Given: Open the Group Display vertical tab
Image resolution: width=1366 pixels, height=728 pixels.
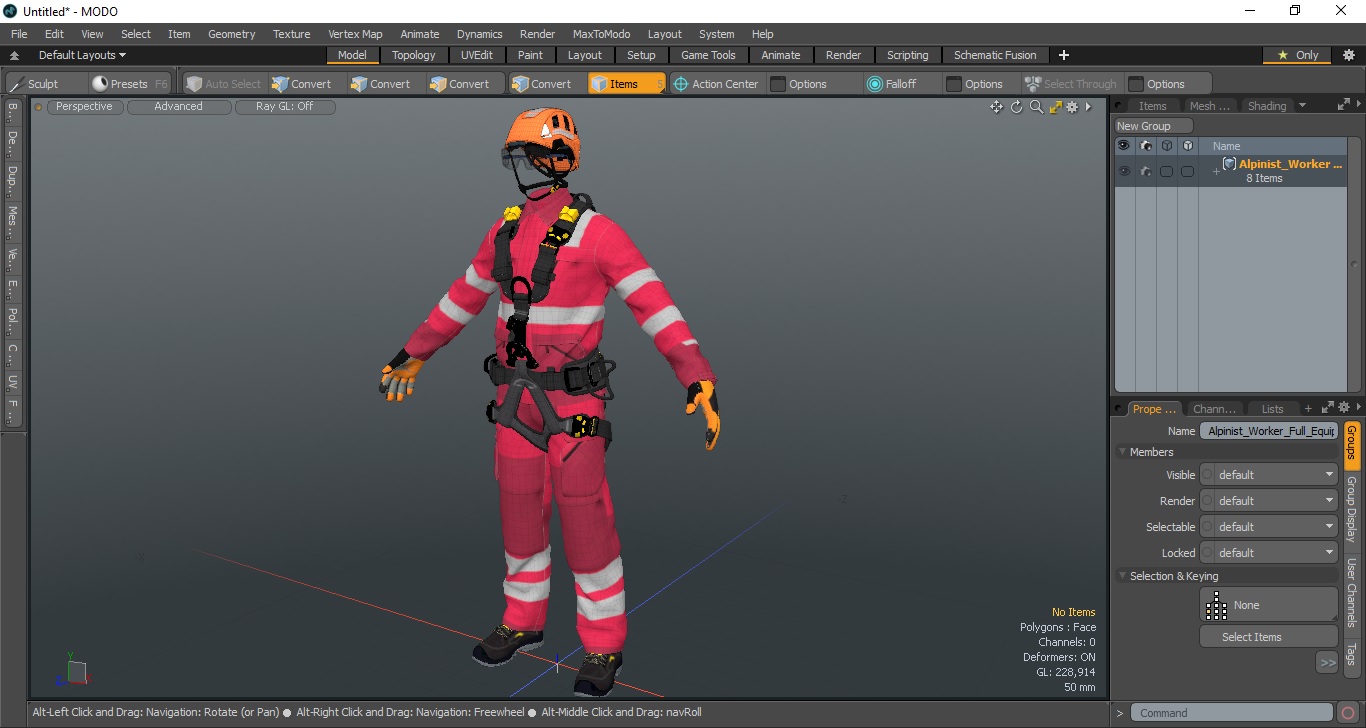Looking at the screenshot, I should tap(1351, 509).
